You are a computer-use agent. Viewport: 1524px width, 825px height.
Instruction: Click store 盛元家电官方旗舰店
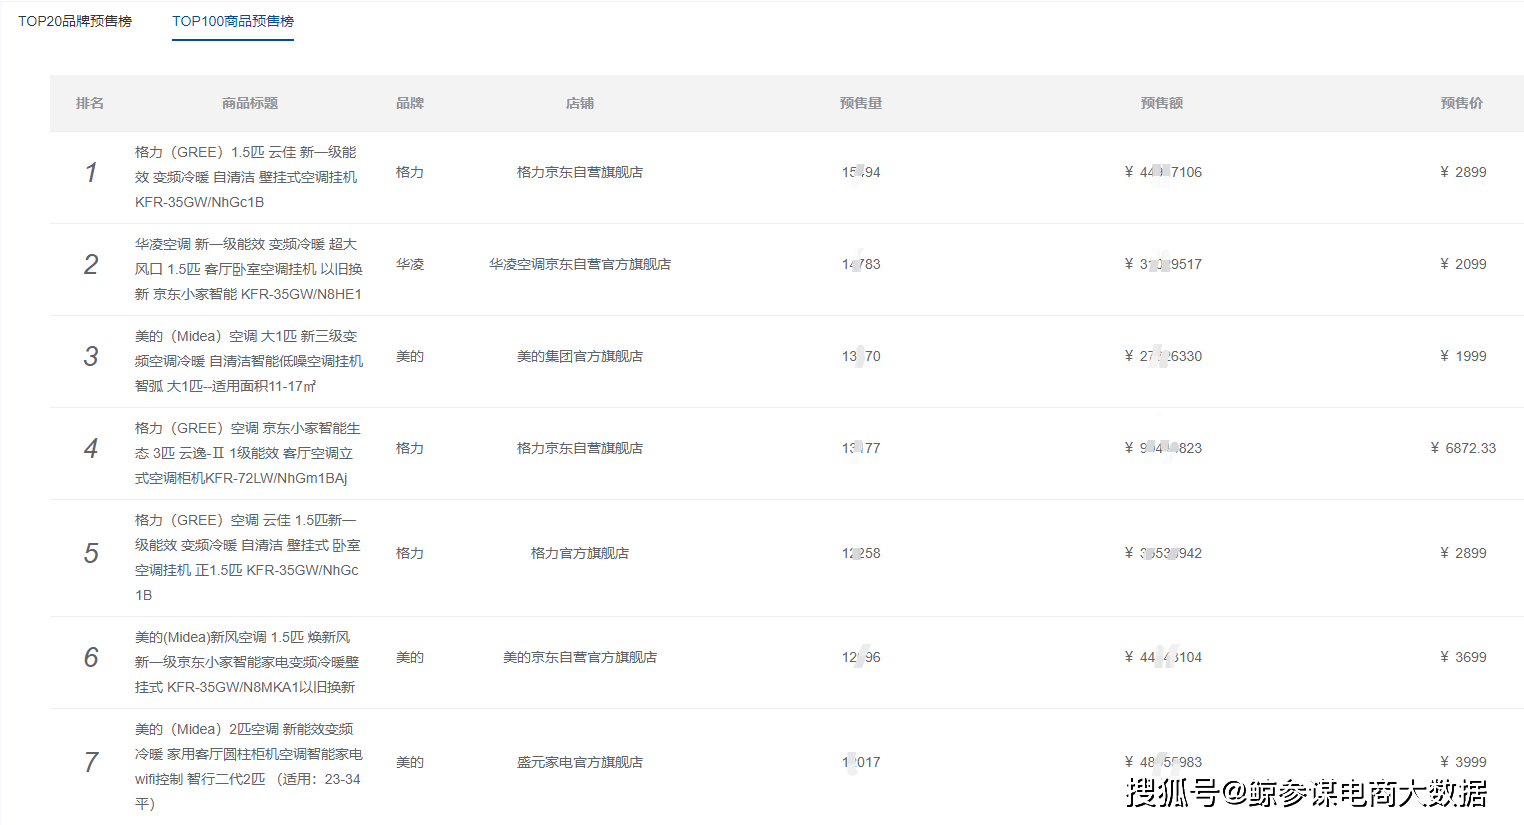[x=580, y=762]
